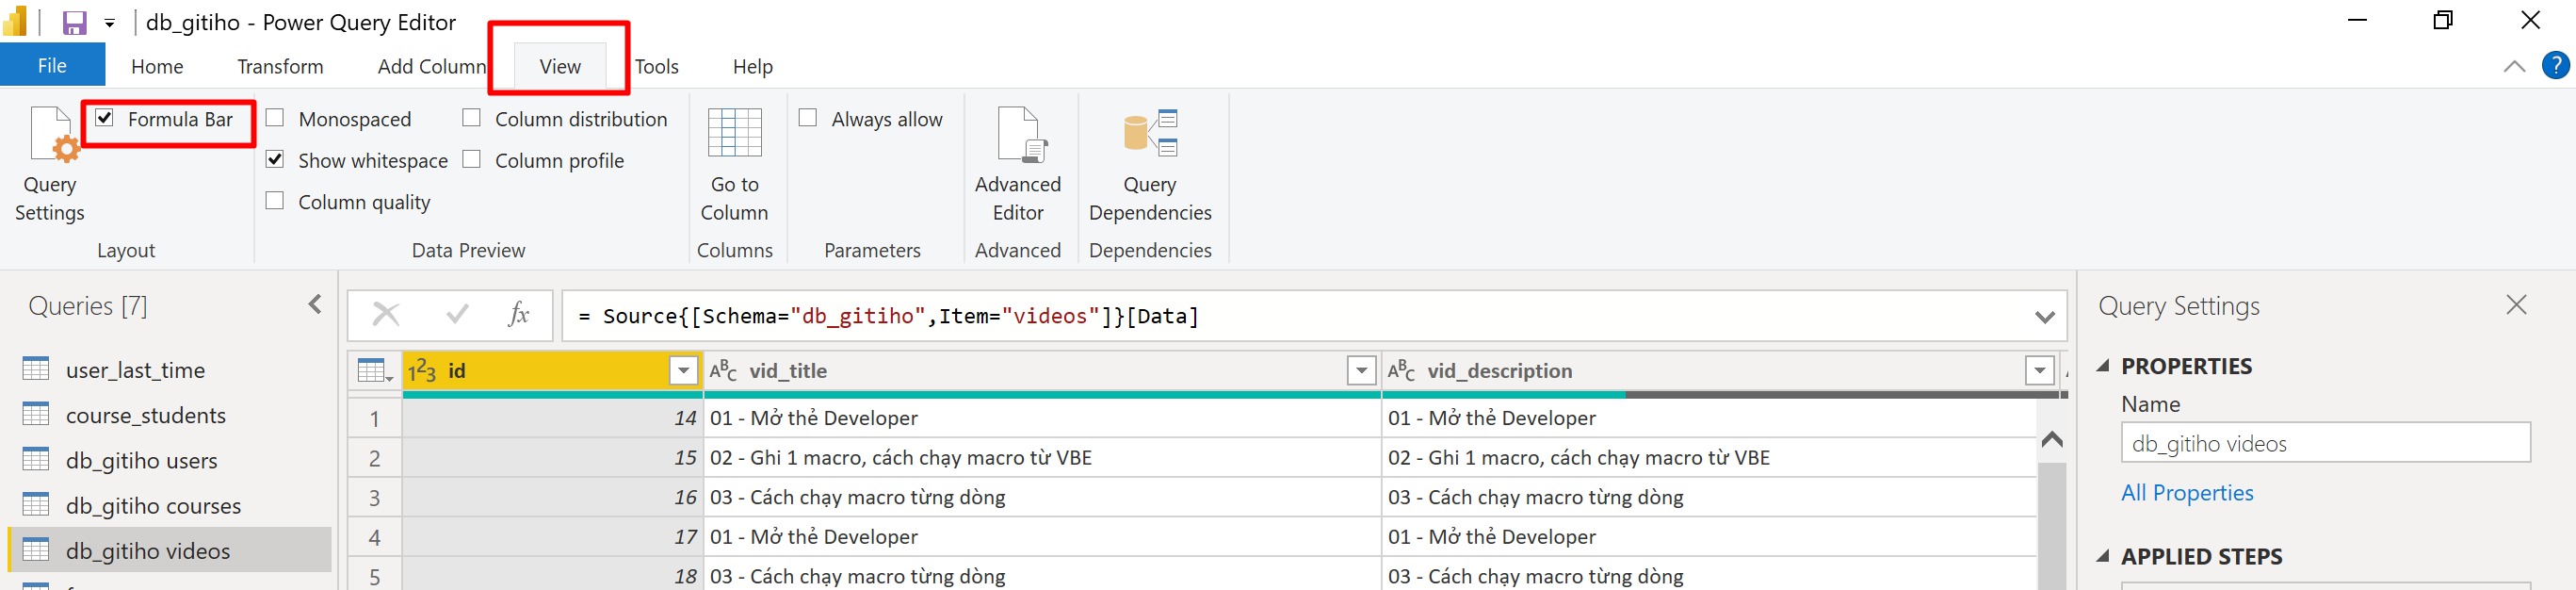Open the id column filter dropdown
Screen dimensions: 2576x590
(x=683, y=371)
